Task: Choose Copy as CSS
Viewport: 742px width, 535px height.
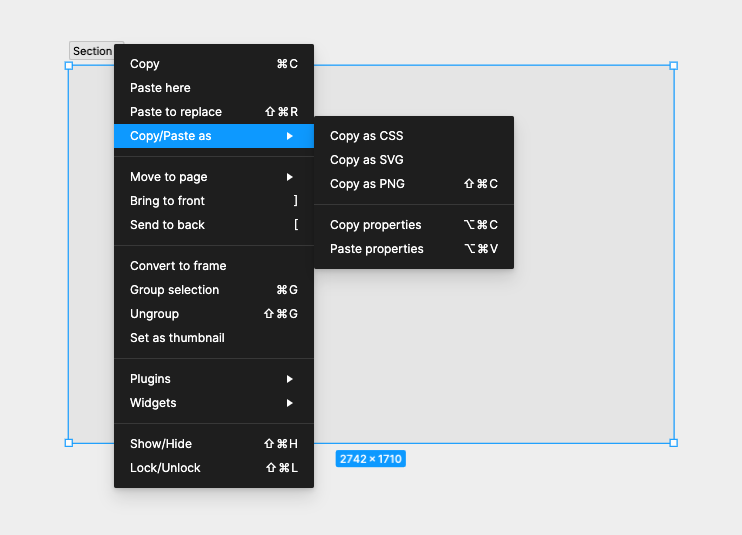Action: (414, 136)
